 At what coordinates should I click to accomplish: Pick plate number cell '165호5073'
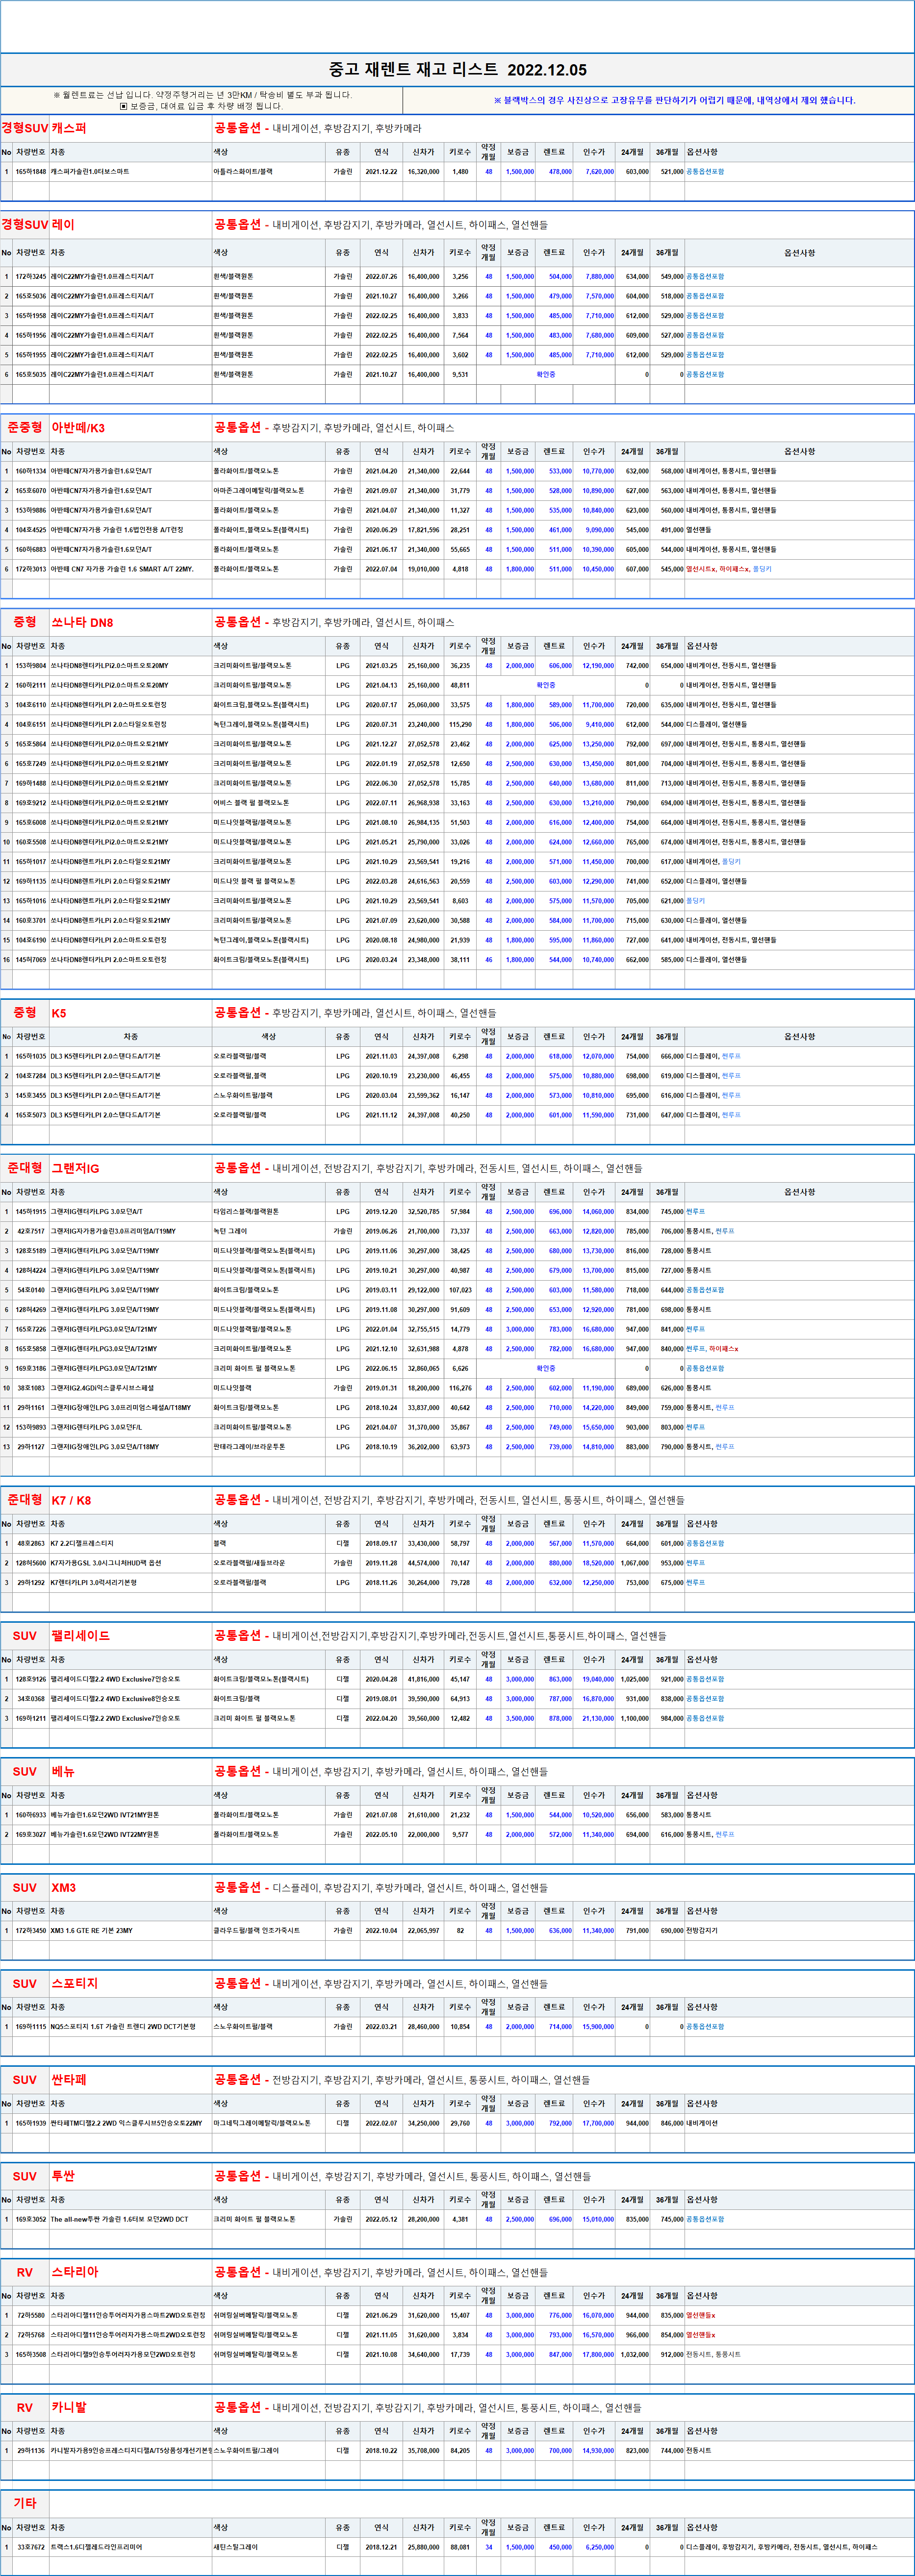[x=31, y=1115]
